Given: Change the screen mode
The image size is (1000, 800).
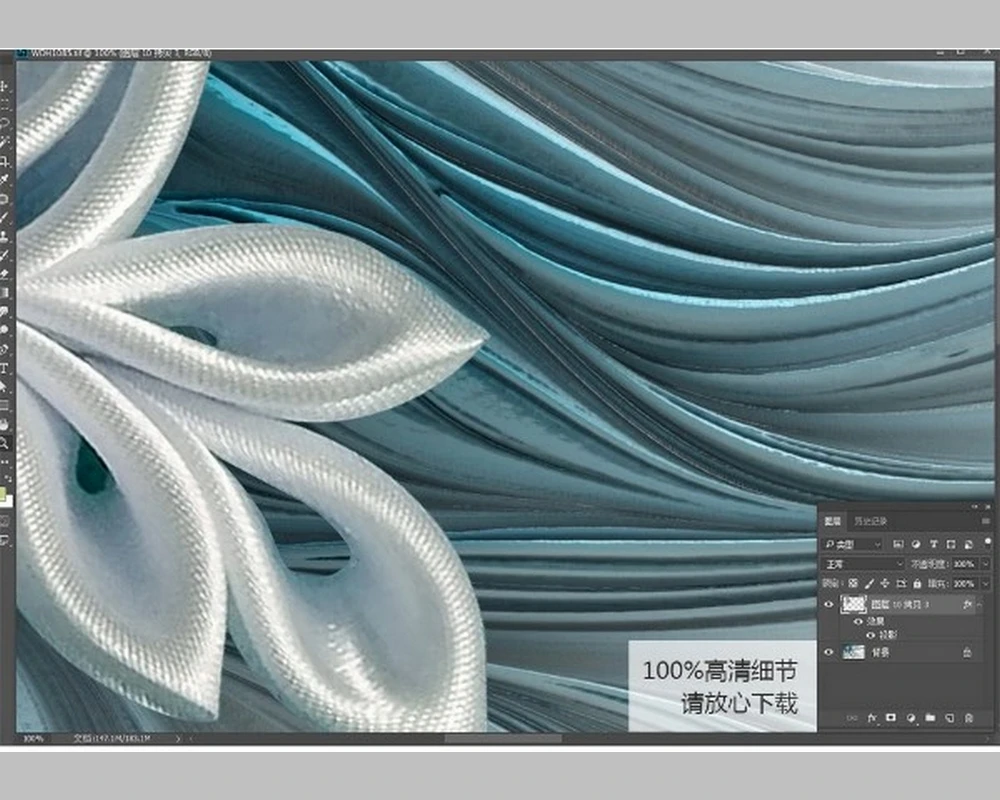Looking at the screenshot, I should point(5,540).
